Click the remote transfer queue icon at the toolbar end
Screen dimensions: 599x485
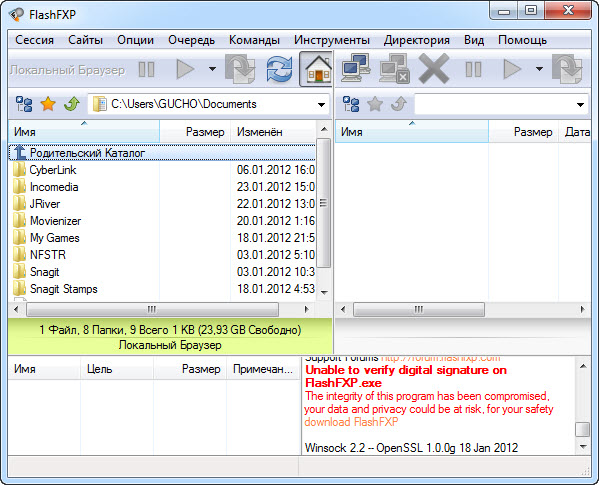point(567,69)
